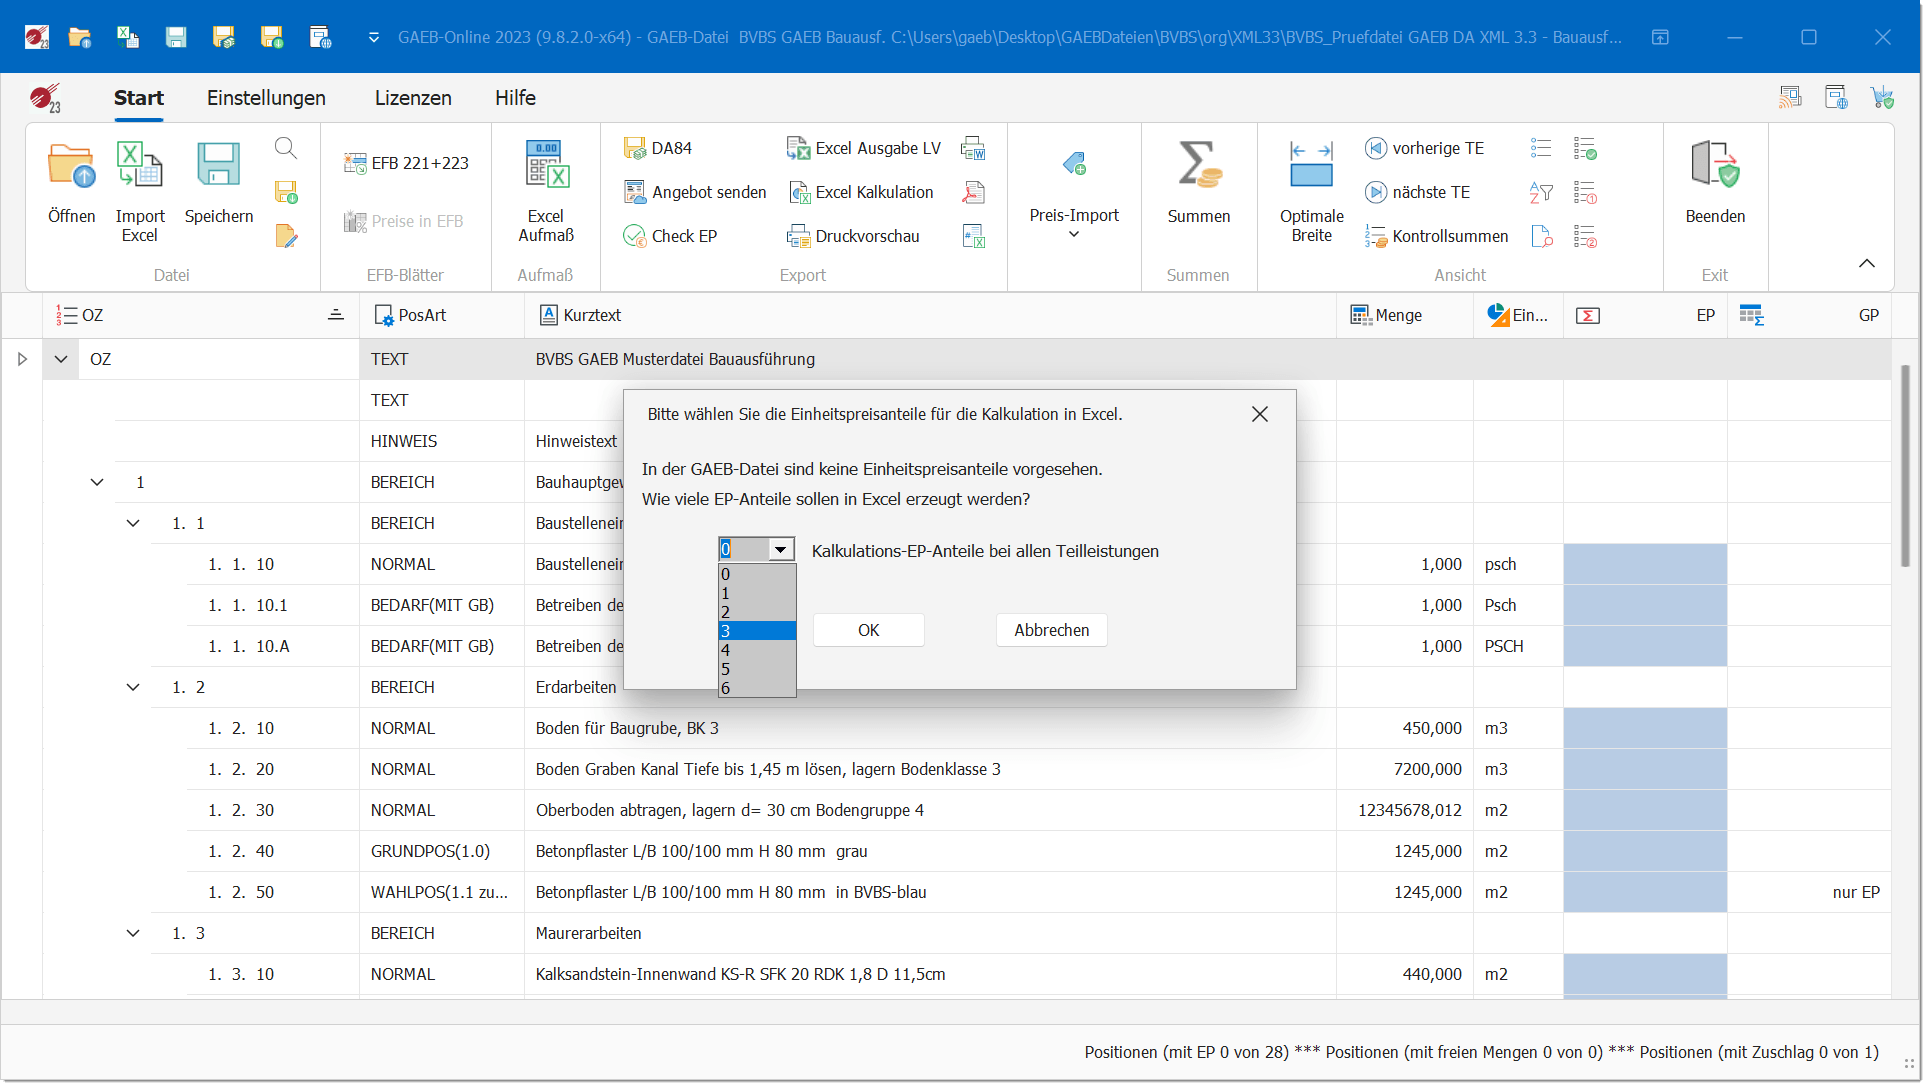Select Optimale Breite column tool
Image resolution: width=1926 pixels, height=1086 pixels.
click(1311, 164)
